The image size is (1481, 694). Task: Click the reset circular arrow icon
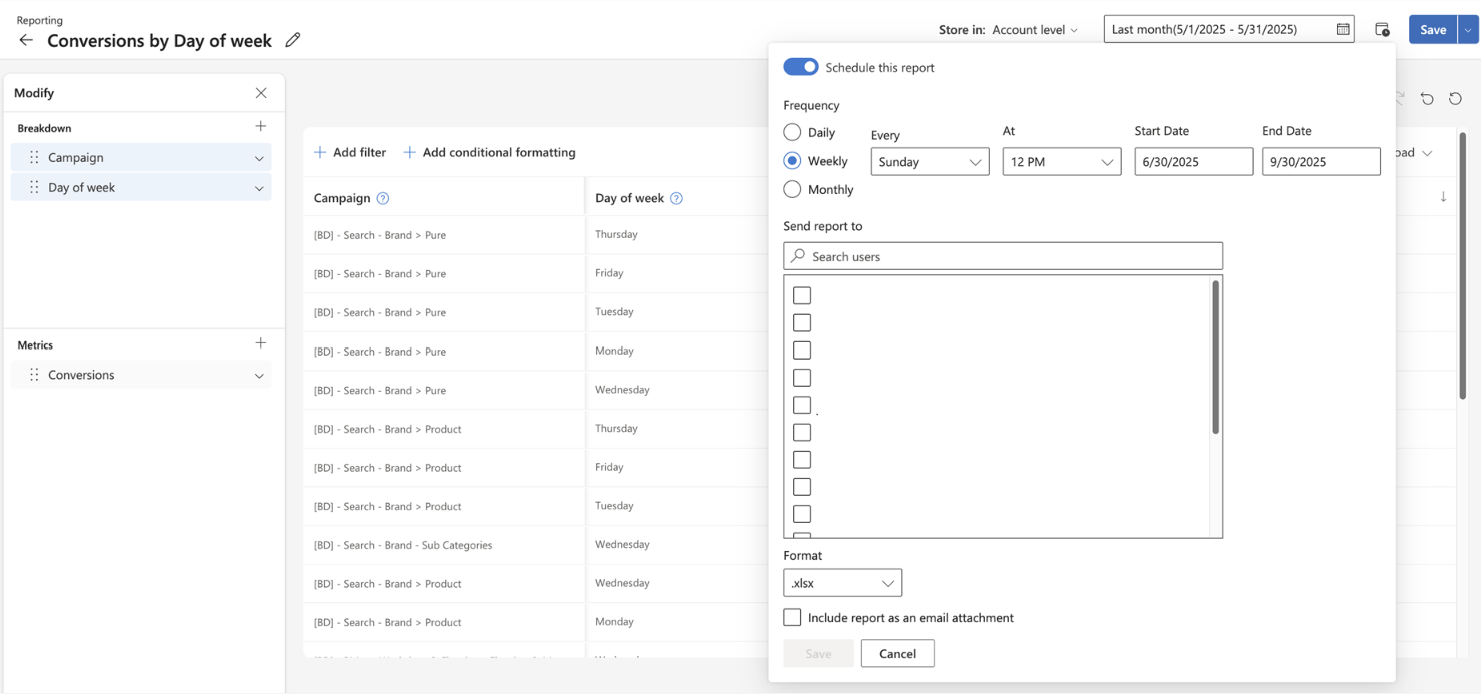click(x=1455, y=98)
